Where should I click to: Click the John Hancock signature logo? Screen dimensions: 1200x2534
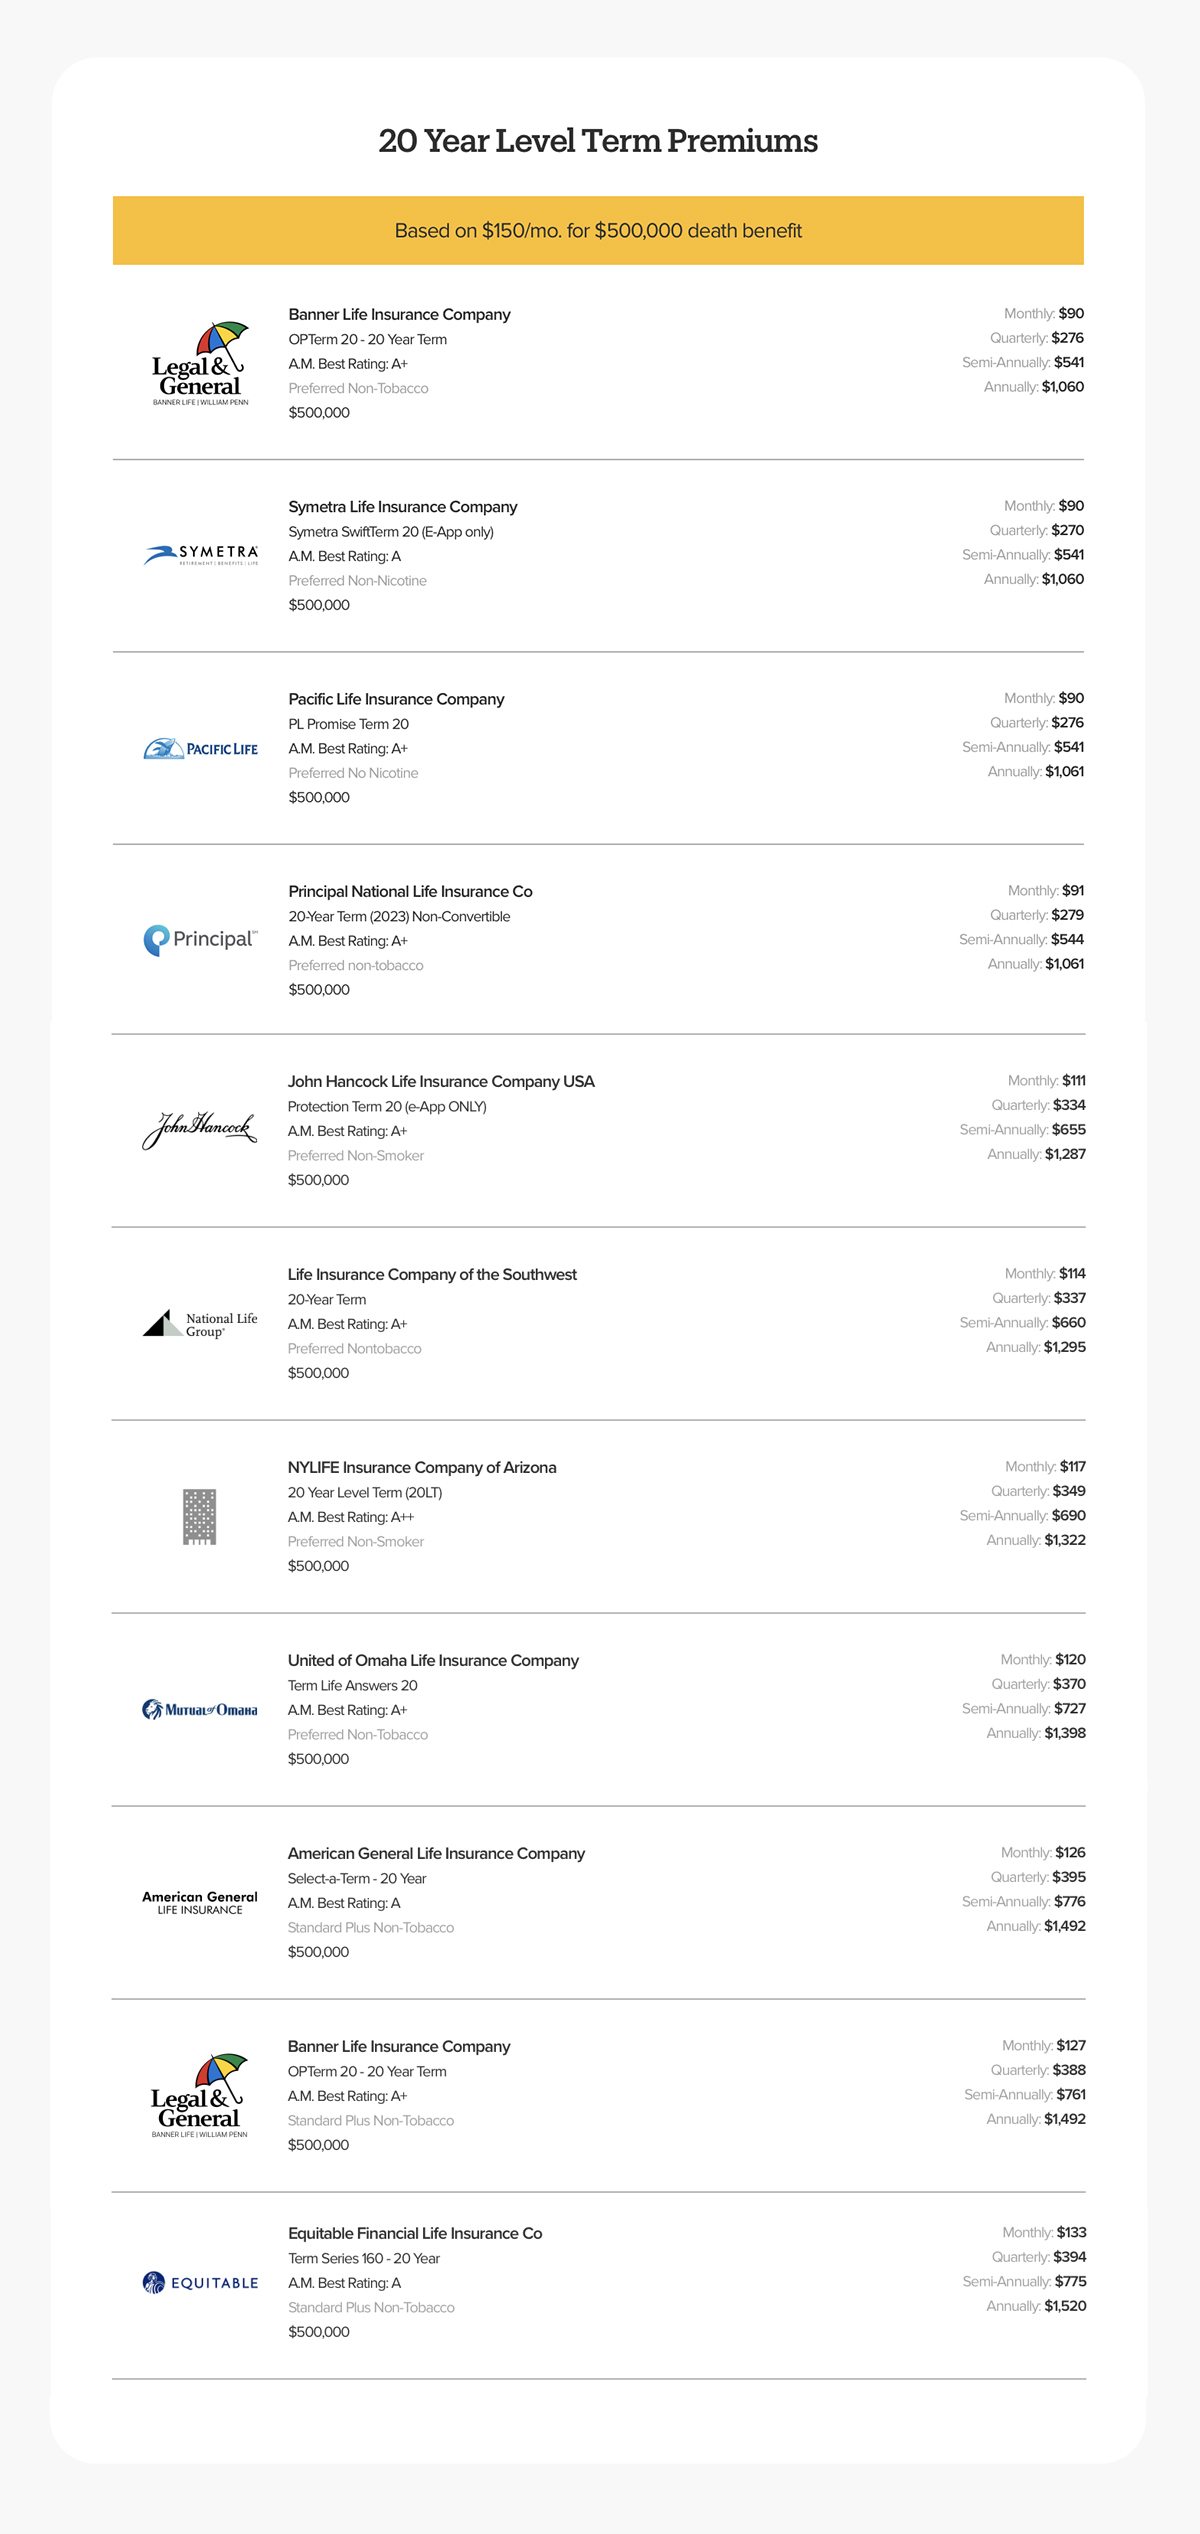tap(200, 1130)
